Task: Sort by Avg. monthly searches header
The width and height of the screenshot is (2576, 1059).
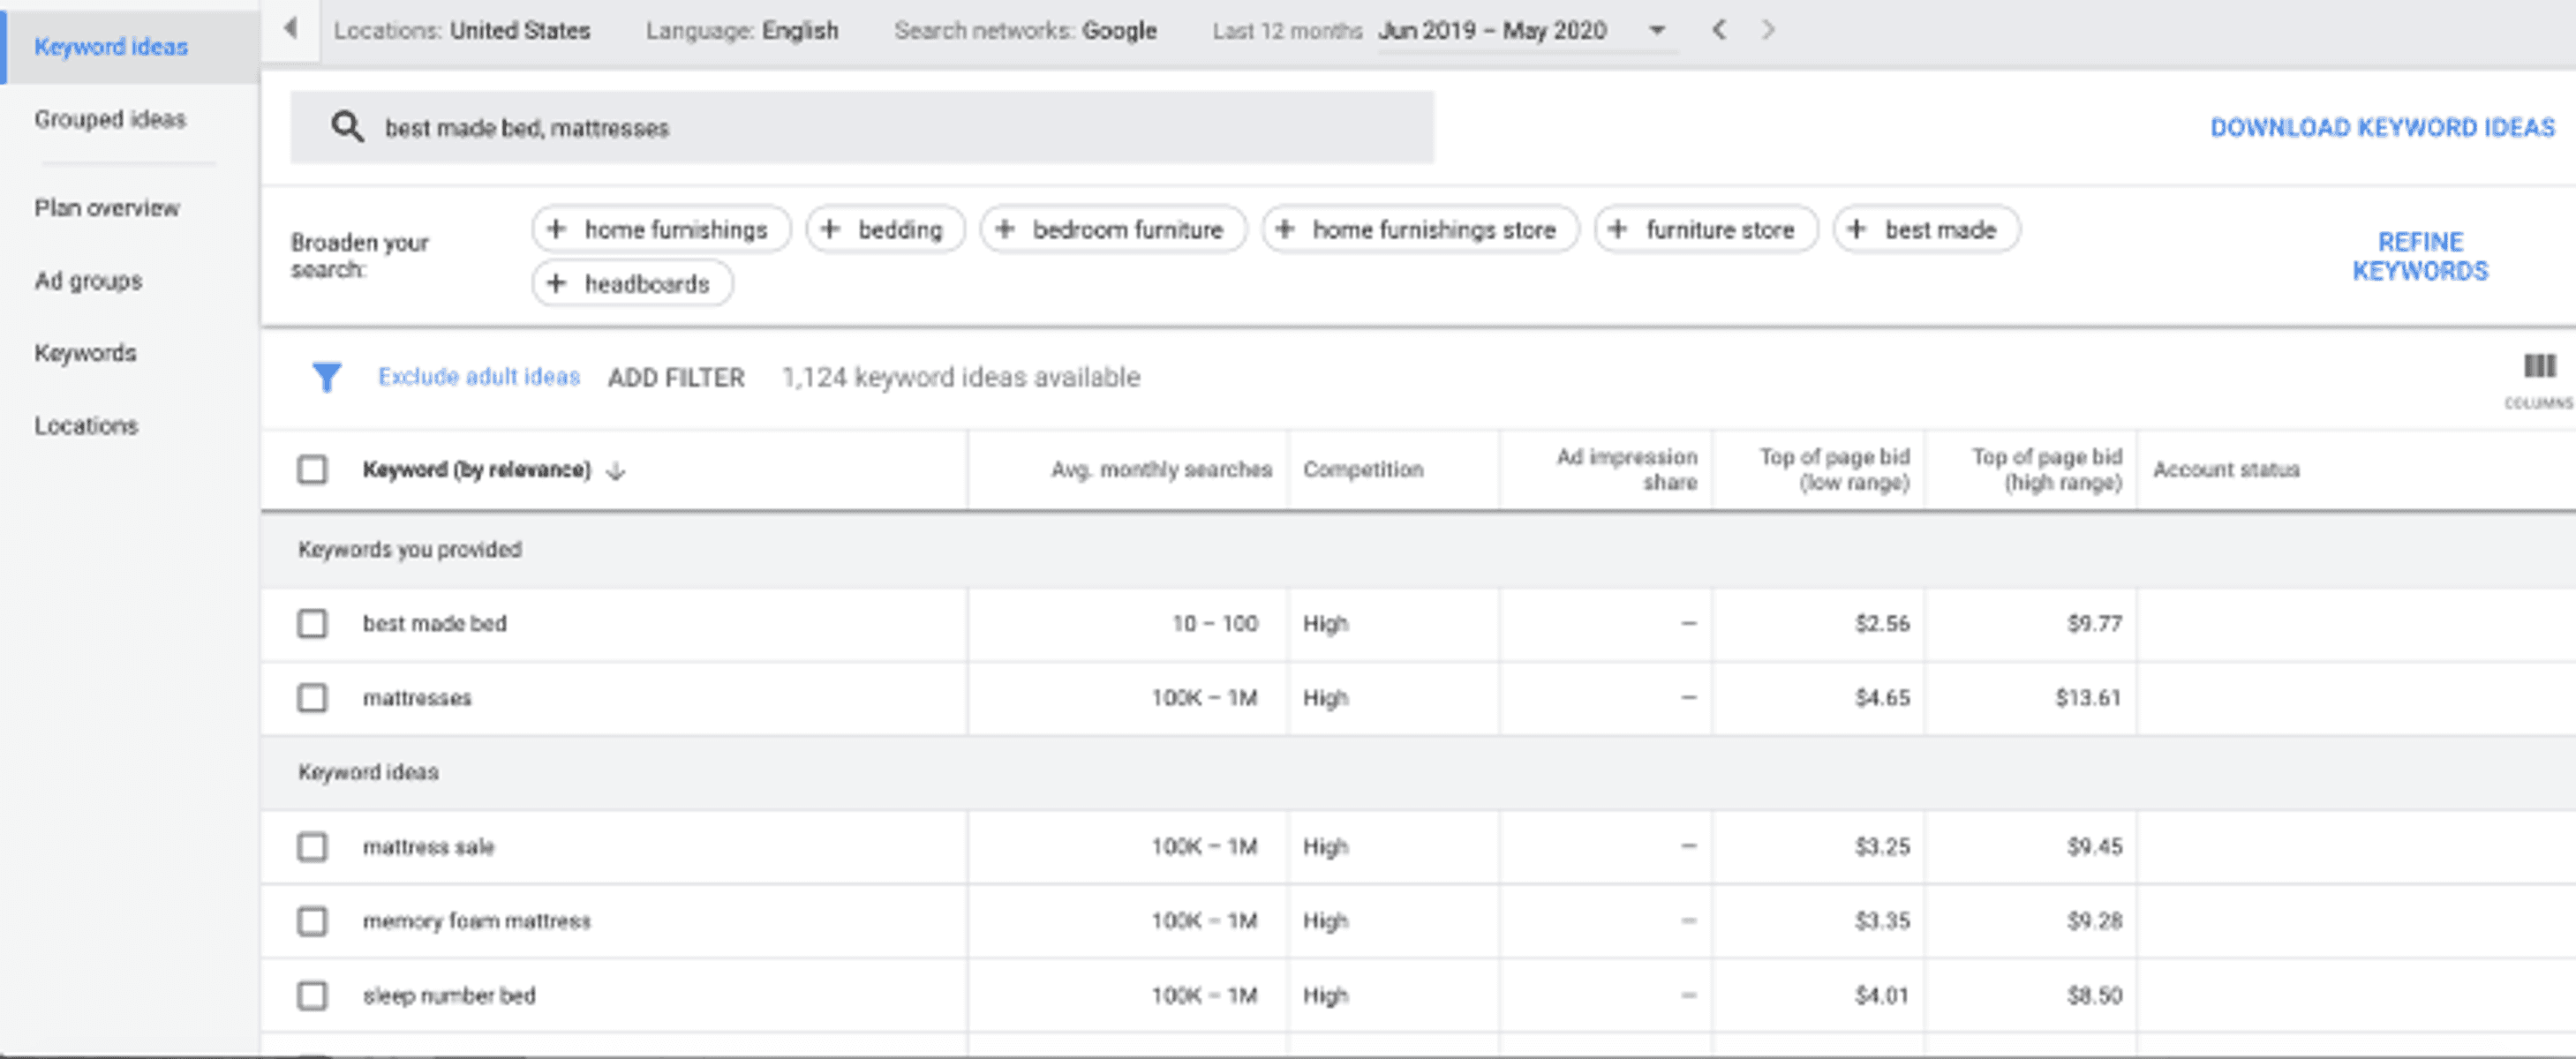Action: coord(1161,469)
